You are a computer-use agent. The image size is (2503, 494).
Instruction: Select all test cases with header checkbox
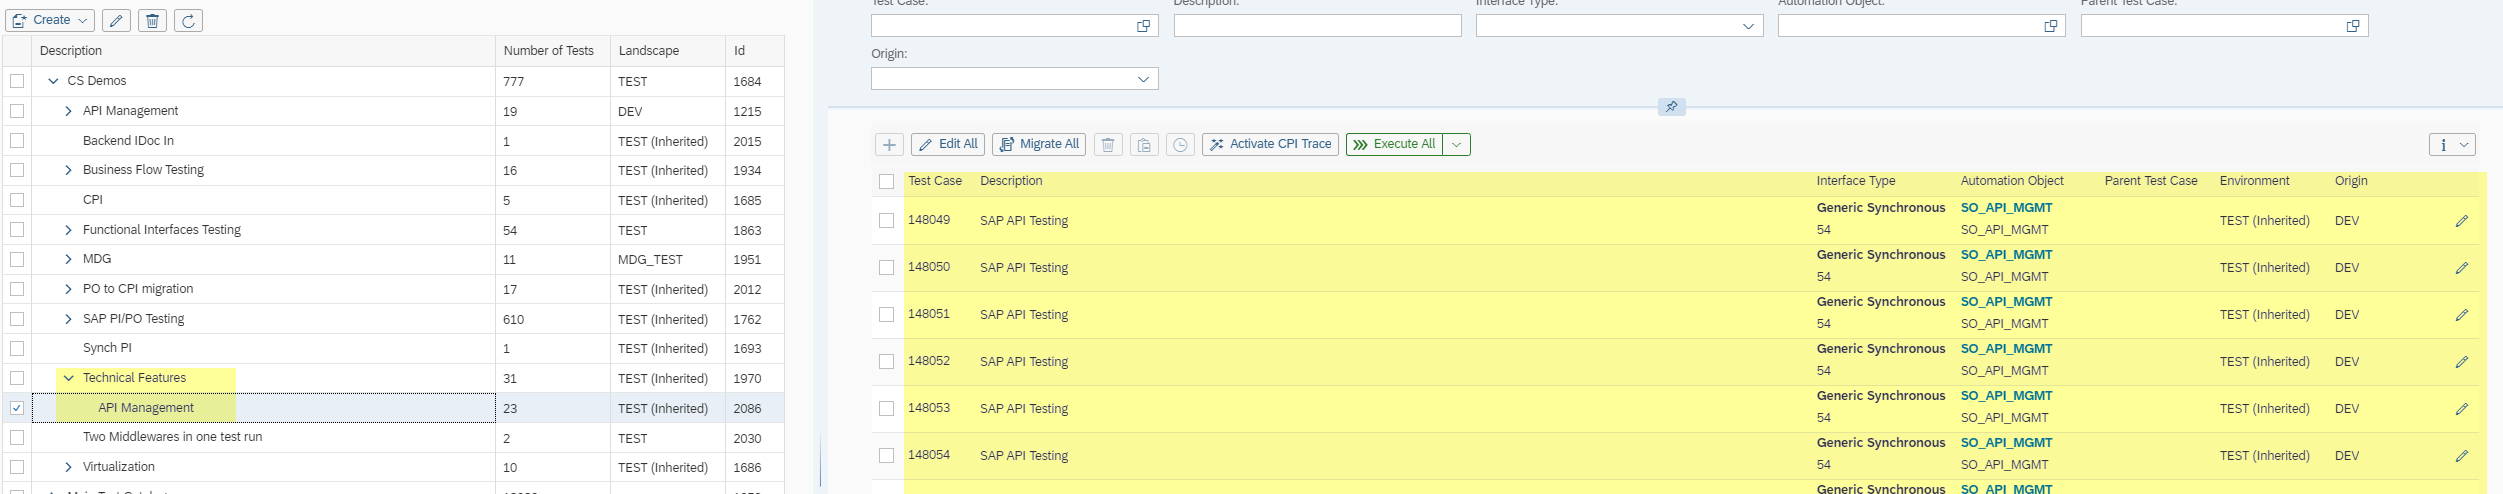tap(886, 182)
